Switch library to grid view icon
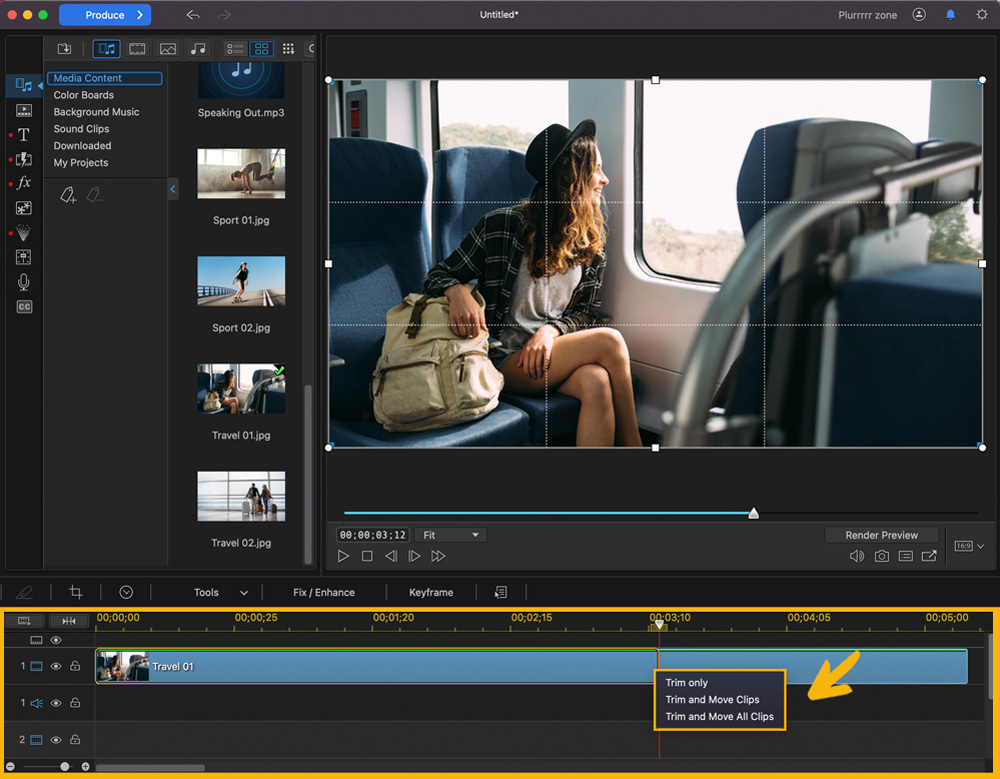The image size is (1000, 779). coord(262,48)
